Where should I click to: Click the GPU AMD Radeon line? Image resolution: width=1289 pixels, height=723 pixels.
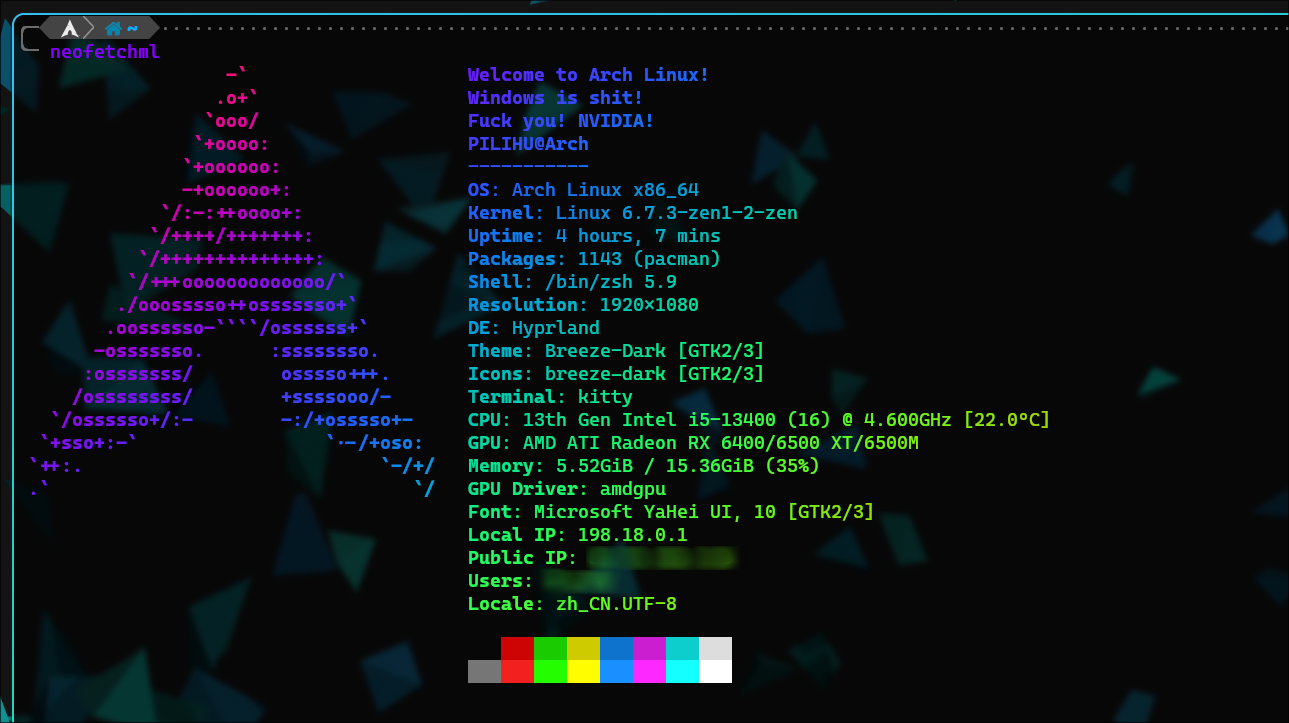(x=693, y=443)
